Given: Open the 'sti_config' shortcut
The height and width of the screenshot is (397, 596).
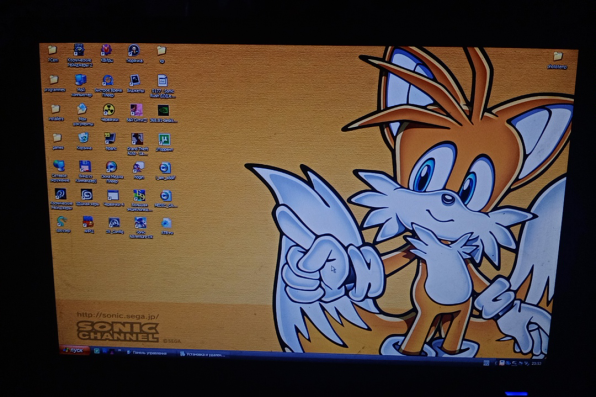Looking at the screenshot, I should (x=114, y=225).
